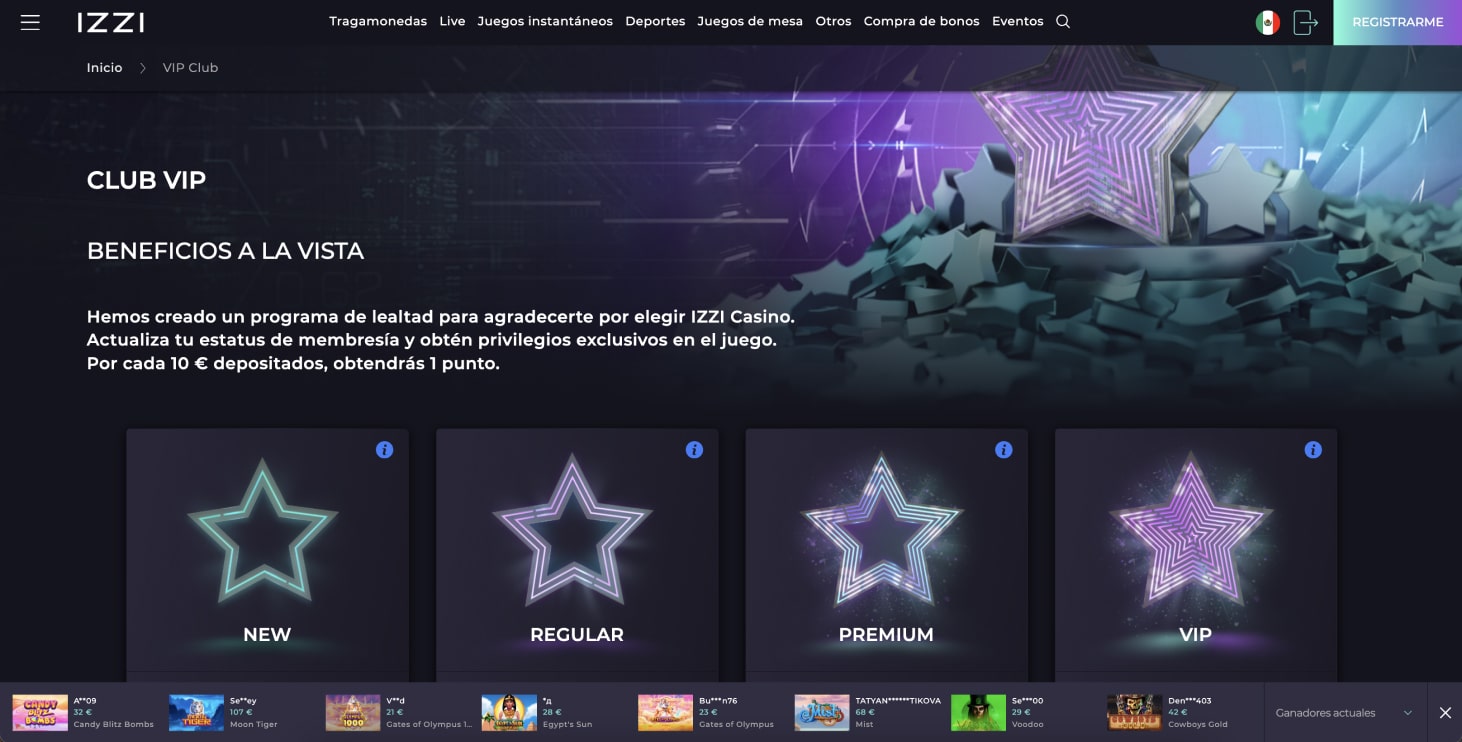Select the Otros menu item

(x=833, y=21)
